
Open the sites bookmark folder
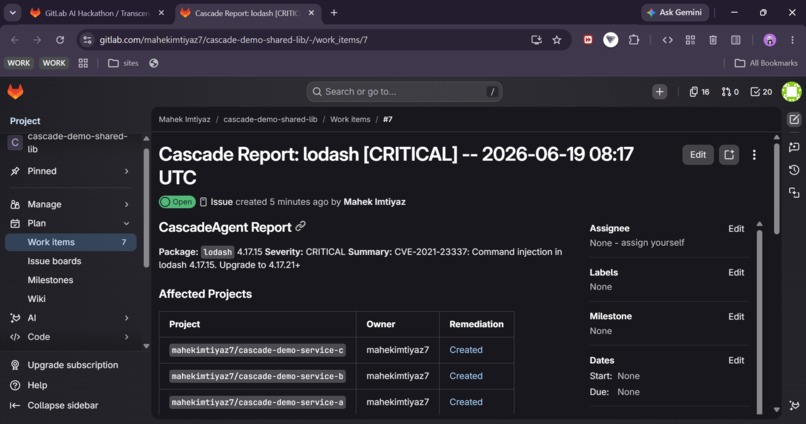point(123,63)
